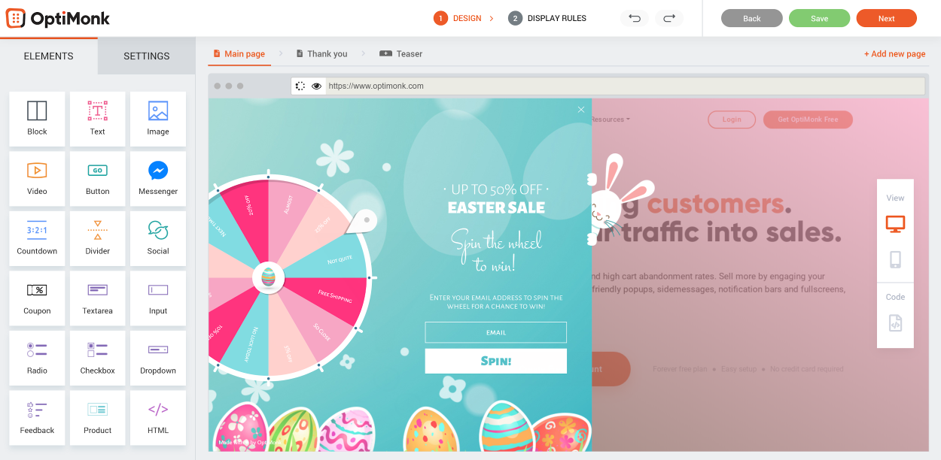Pick the Messenger element icon
941x460 pixels.
[158, 170]
